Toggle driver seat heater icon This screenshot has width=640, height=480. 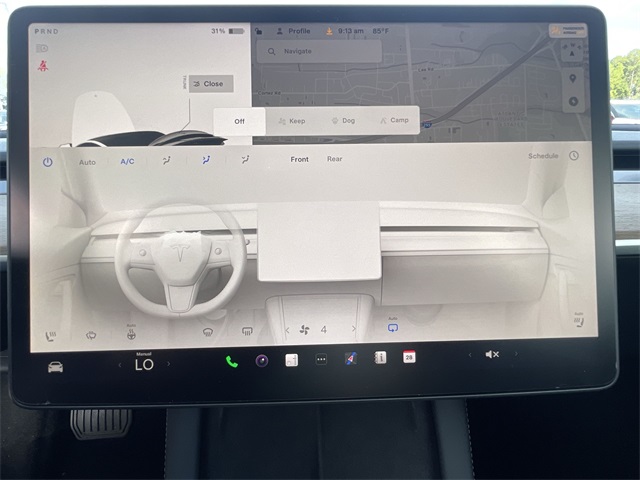[51, 336]
